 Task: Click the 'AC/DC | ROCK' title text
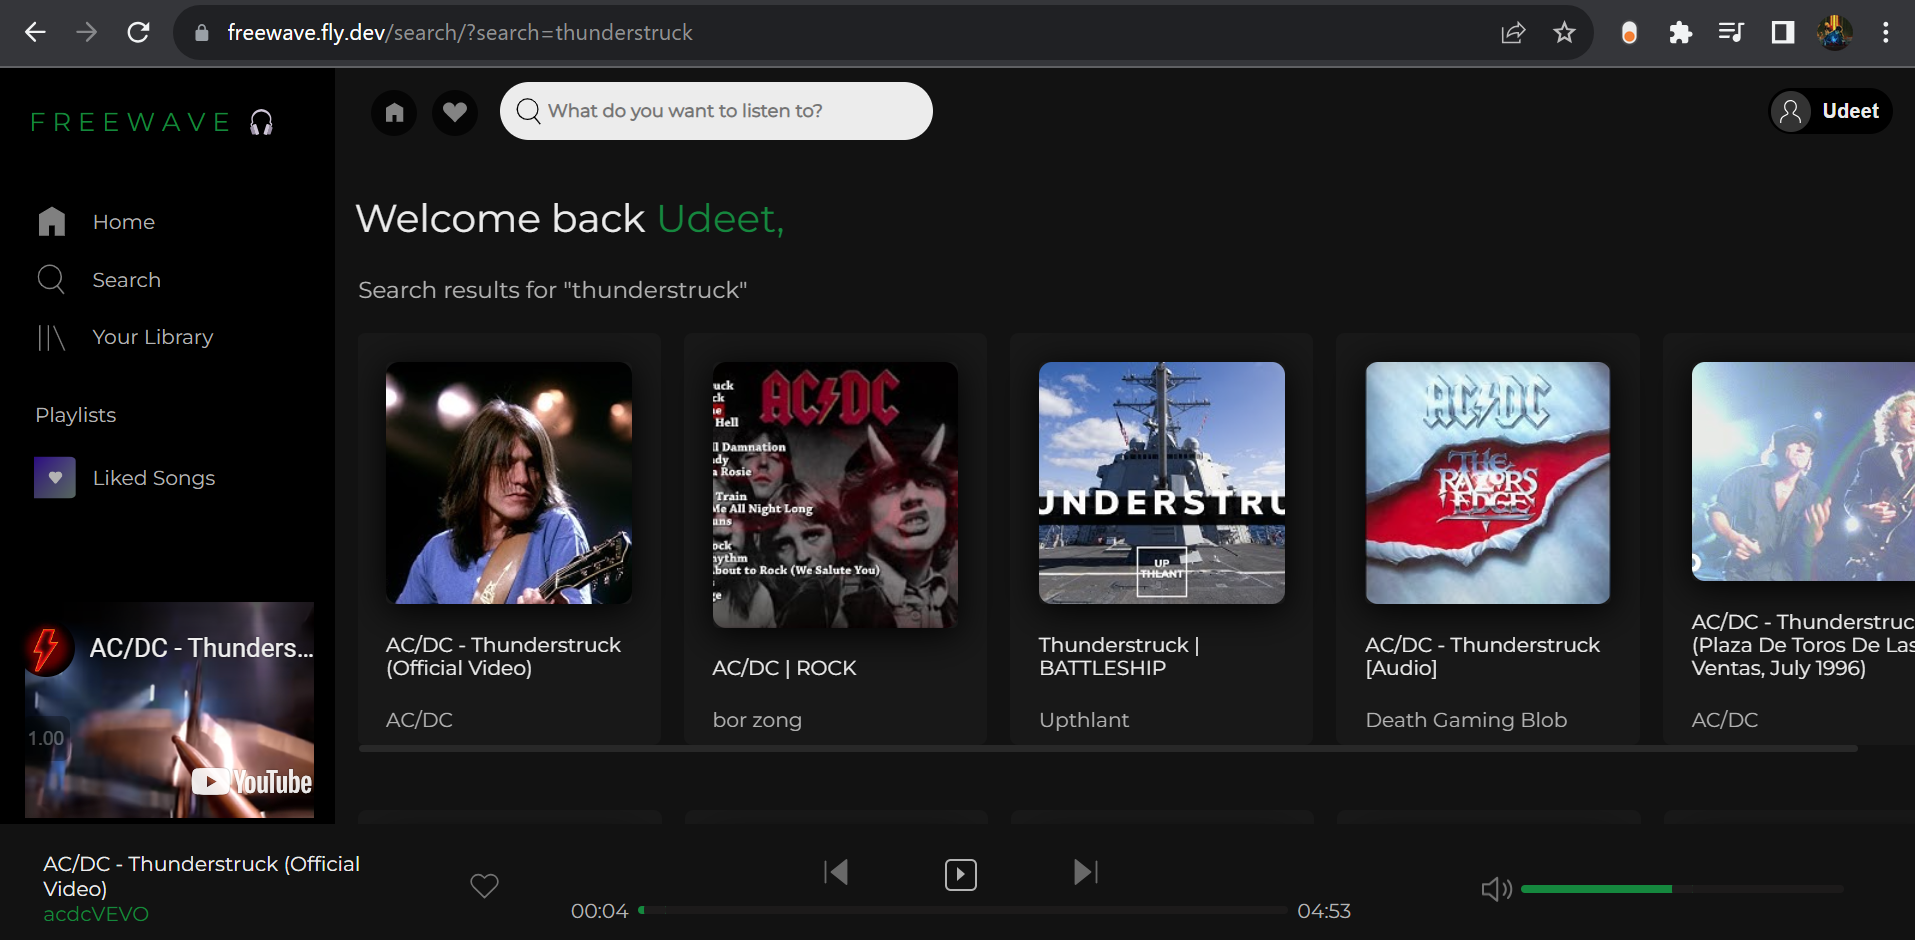[x=784, y=668]
